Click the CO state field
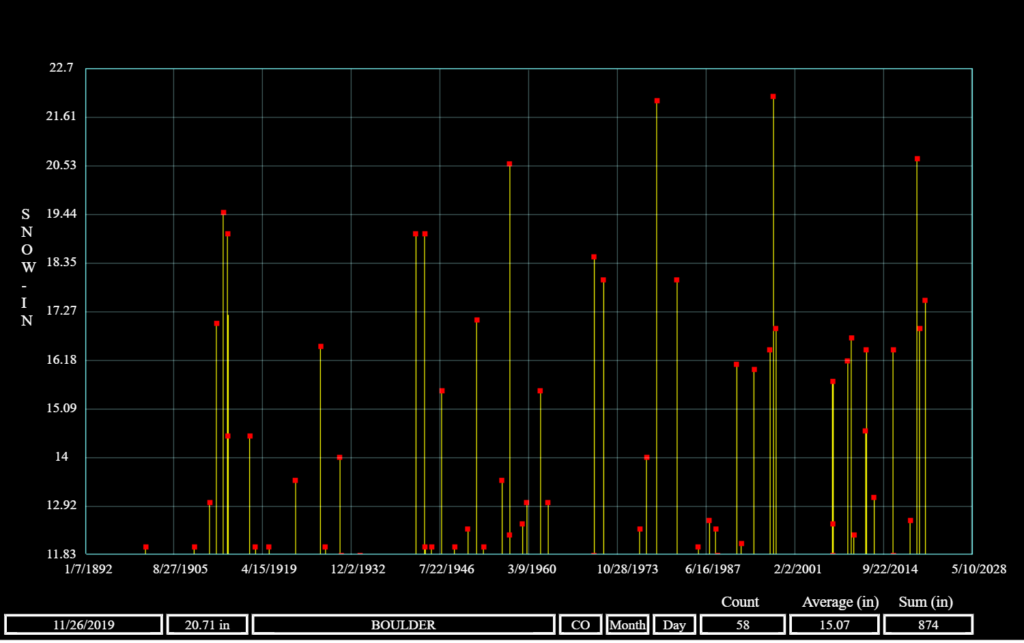 (581, 625)
